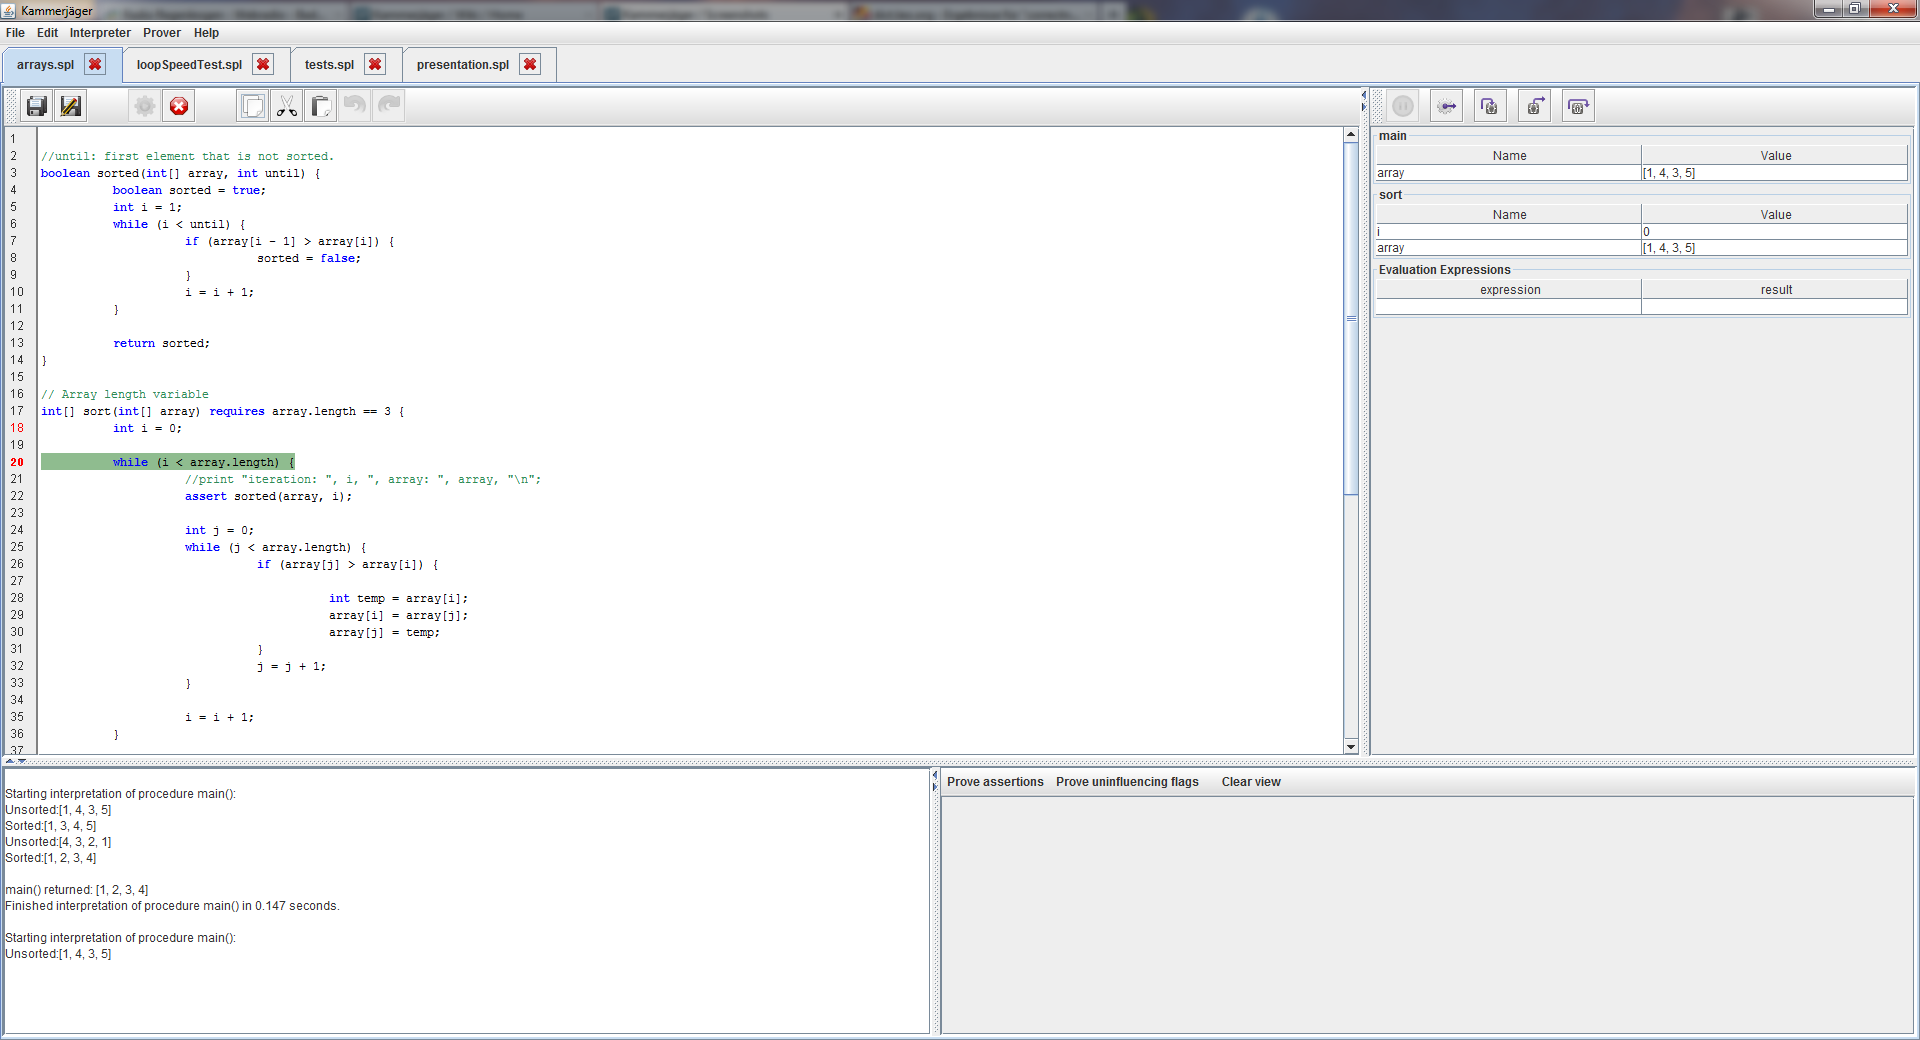Click the Step Over debugger icon
1920x1040 pixels.
click(1578, 106)
